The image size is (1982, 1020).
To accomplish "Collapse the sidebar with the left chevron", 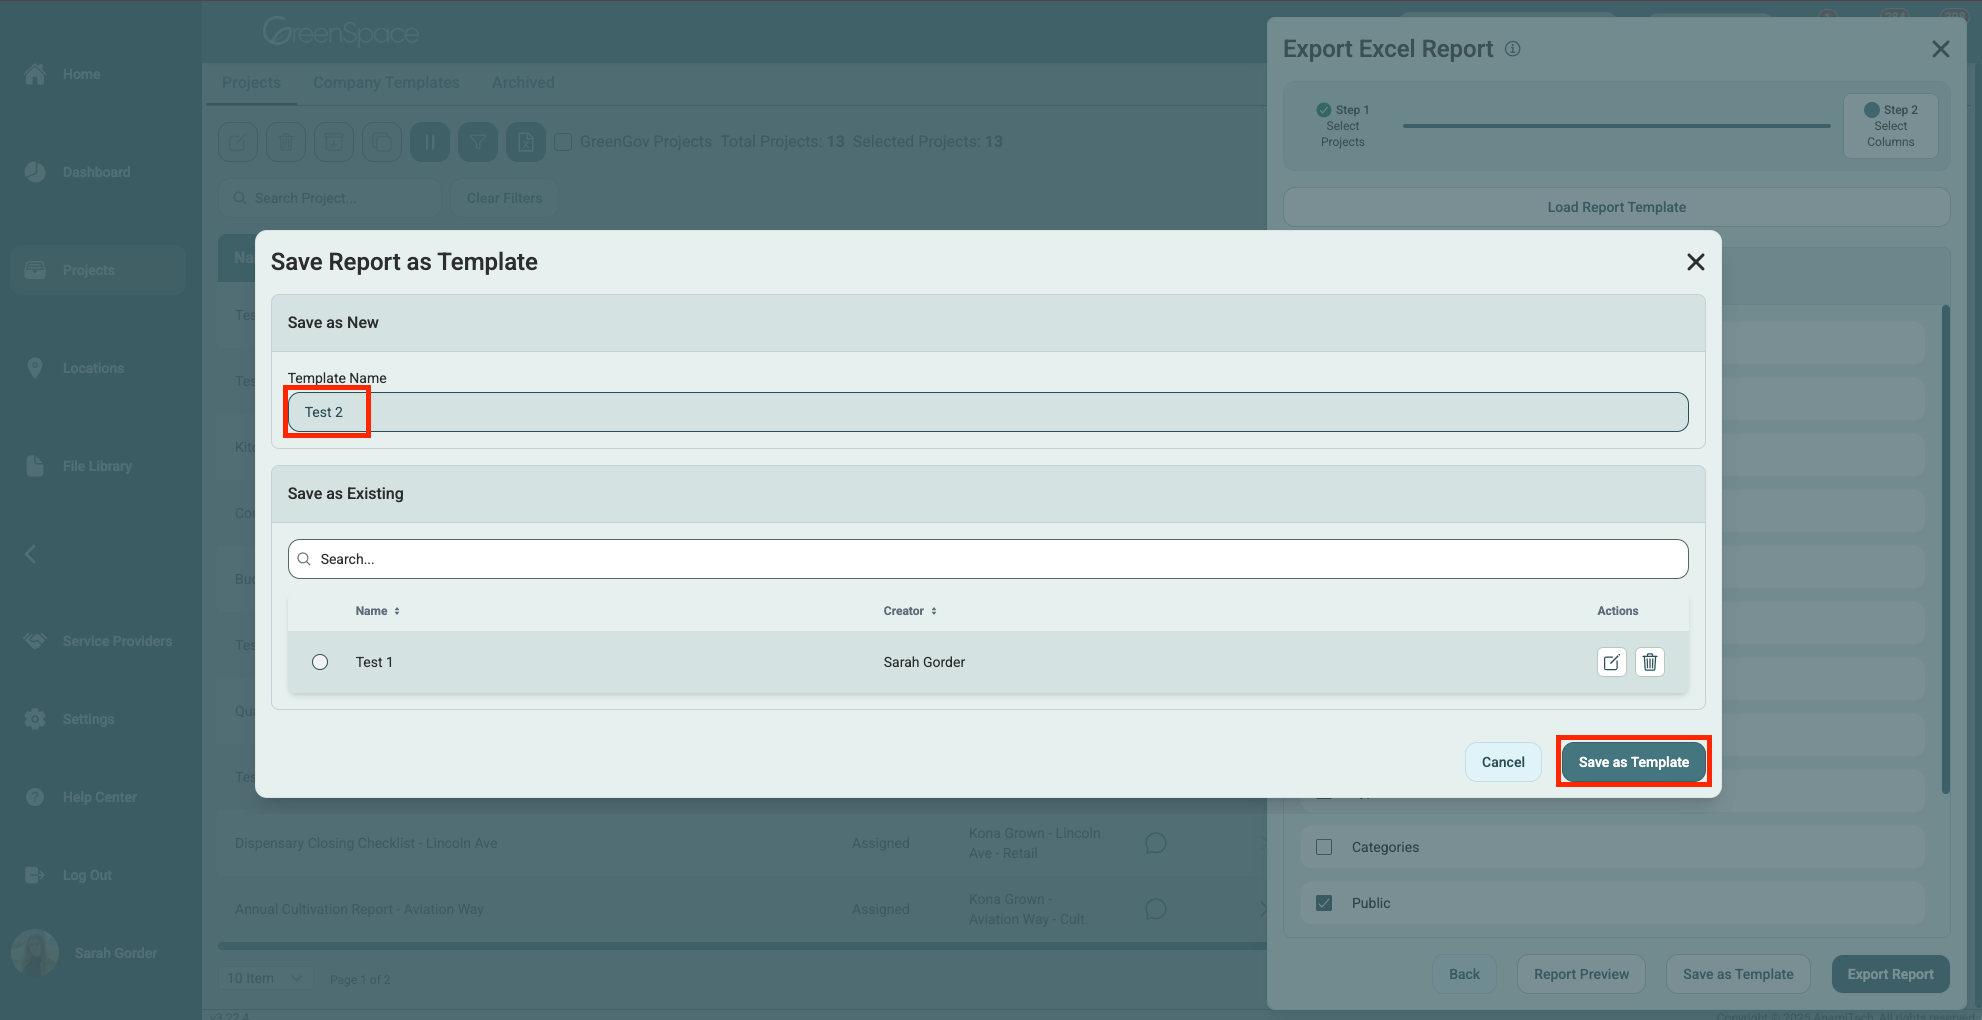I will [x=30, y=554].
